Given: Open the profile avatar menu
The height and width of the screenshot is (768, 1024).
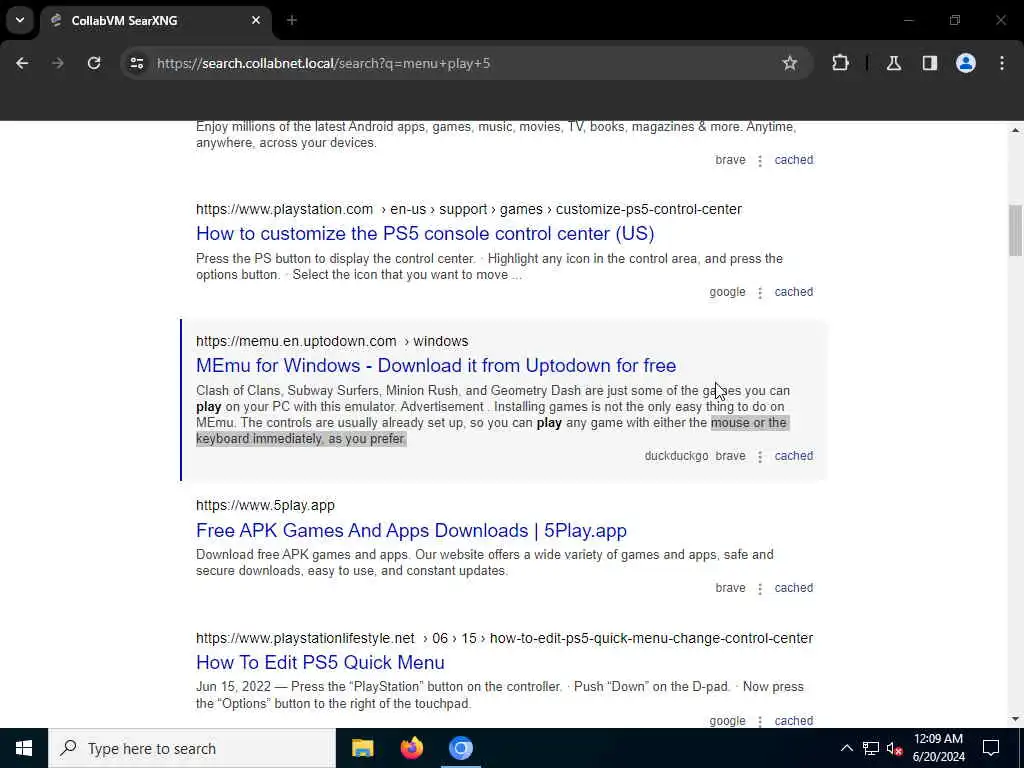Looking at the screenshot, I should pyautogui.click(x=966, y=63).
